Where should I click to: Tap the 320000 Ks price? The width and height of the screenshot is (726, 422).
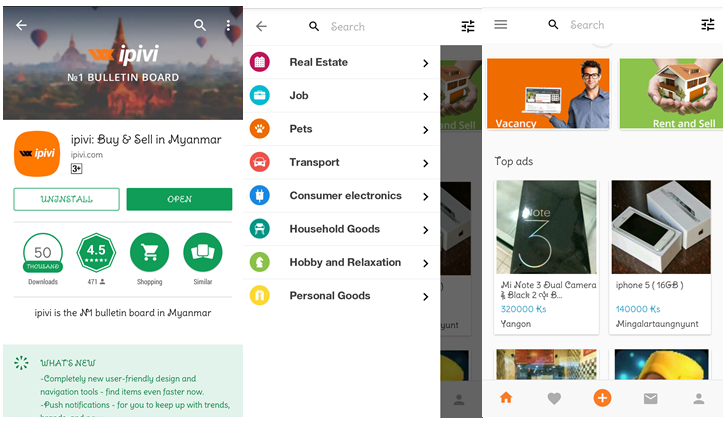523,309
